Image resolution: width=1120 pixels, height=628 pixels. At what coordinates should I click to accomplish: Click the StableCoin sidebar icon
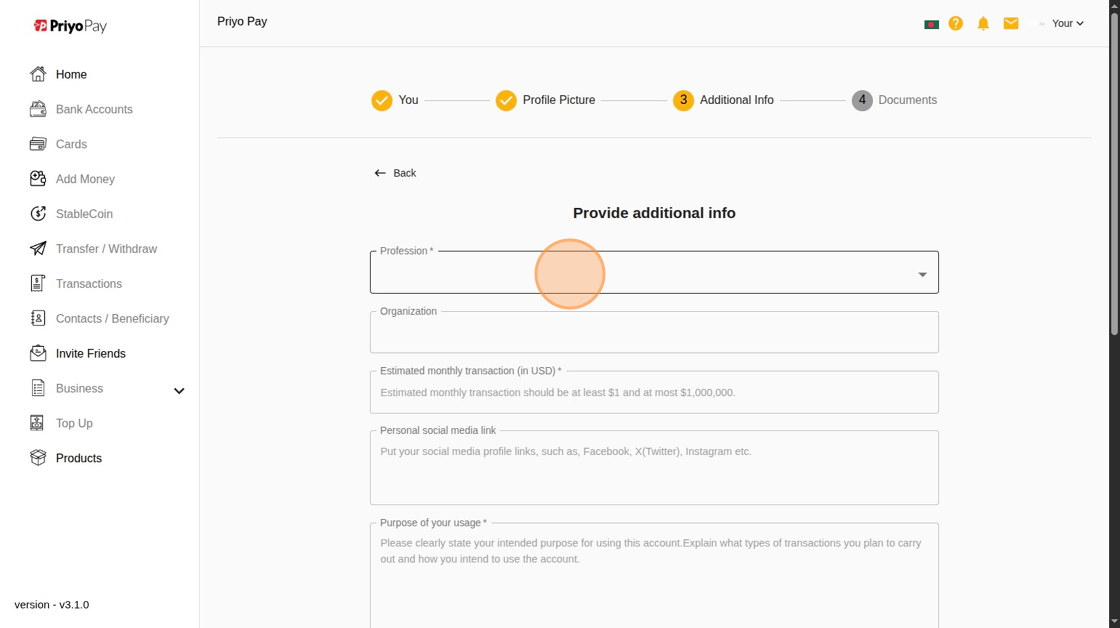(38, 214)
